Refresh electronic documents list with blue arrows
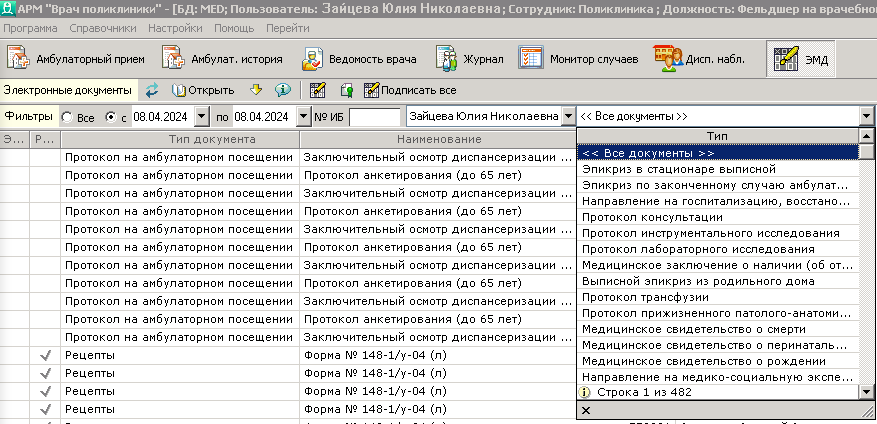Image resolution: width=877 pixels, height=424 pixels. (152, 90)
